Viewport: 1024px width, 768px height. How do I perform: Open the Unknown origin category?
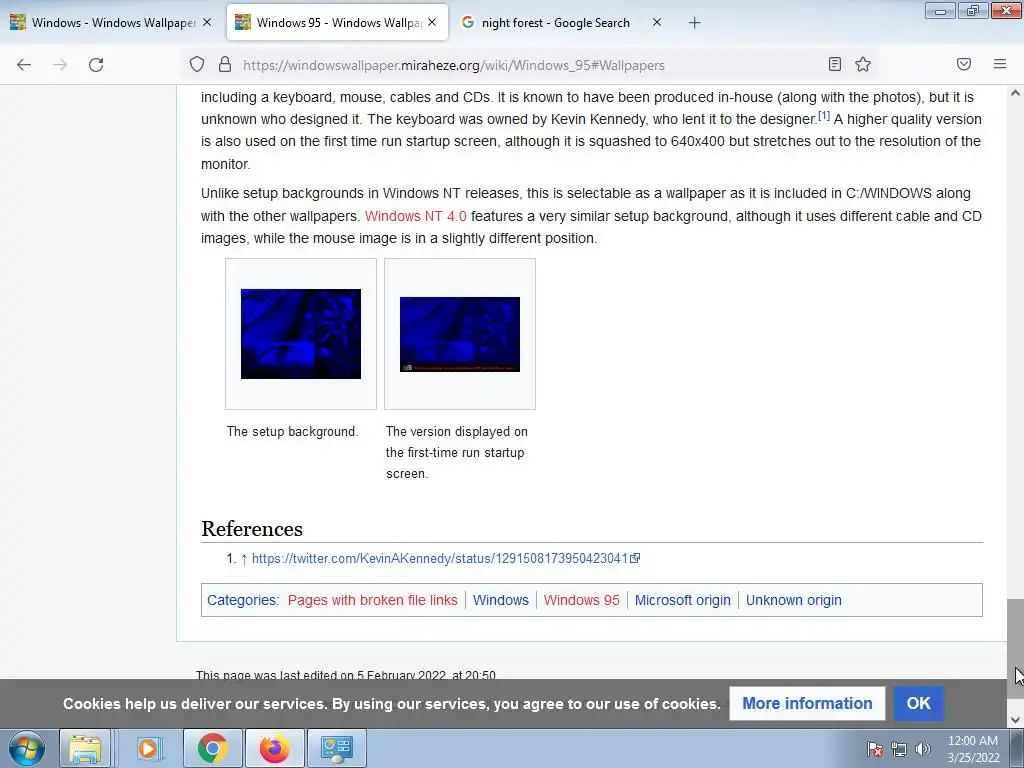(793, 600)
